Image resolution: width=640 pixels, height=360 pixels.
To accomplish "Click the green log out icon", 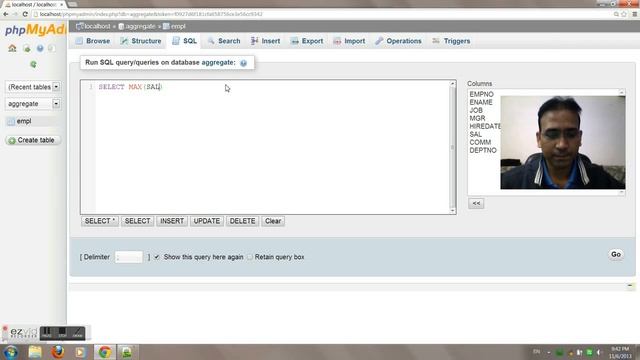I will (x=27, y=49).
